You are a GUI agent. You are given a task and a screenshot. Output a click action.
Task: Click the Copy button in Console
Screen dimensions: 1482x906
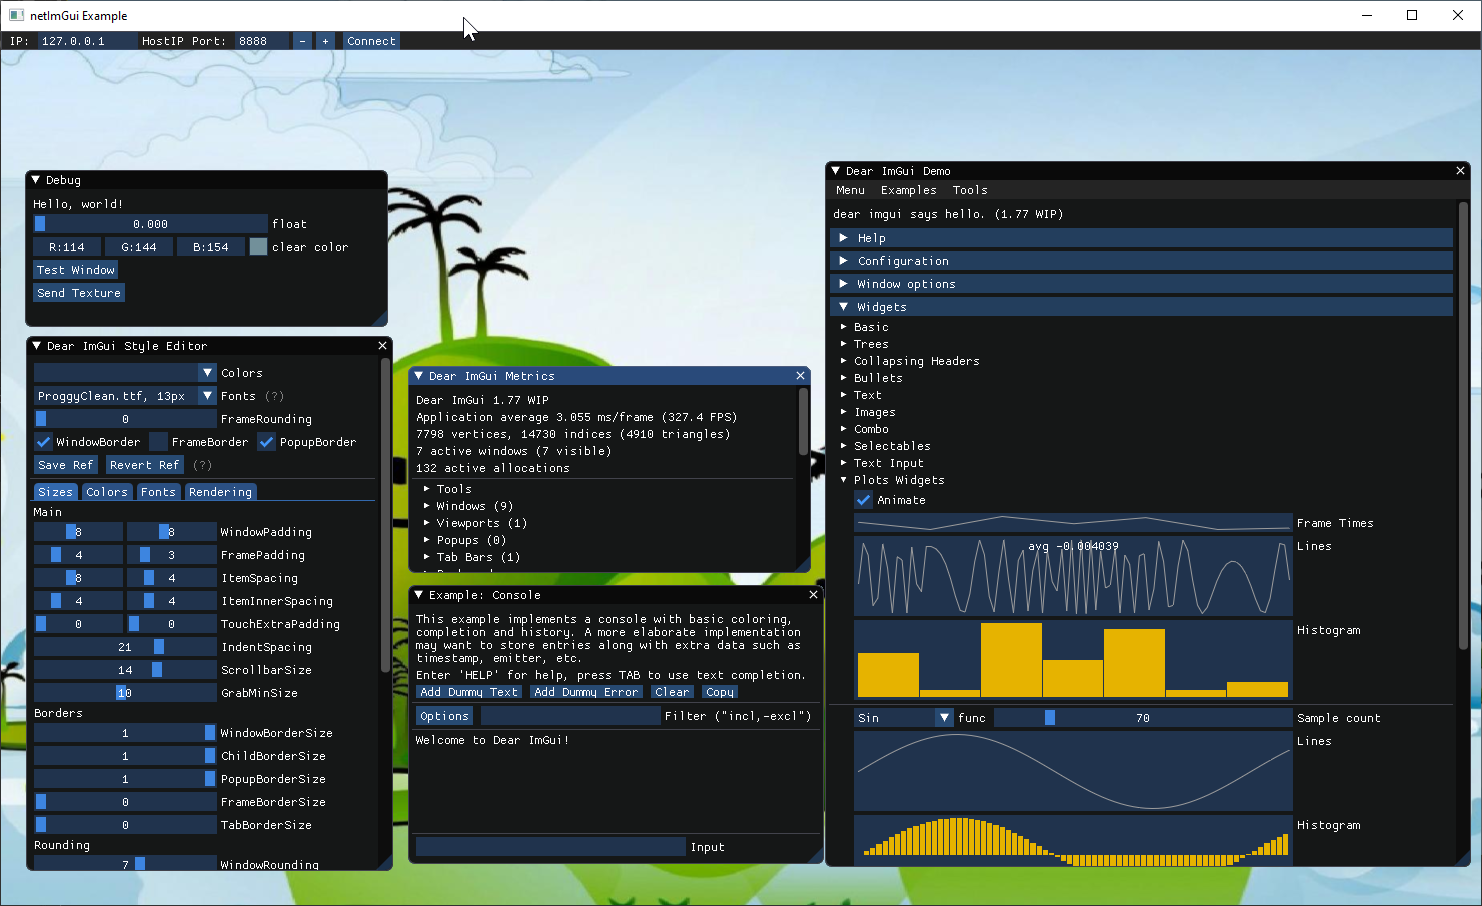[720, 692]
